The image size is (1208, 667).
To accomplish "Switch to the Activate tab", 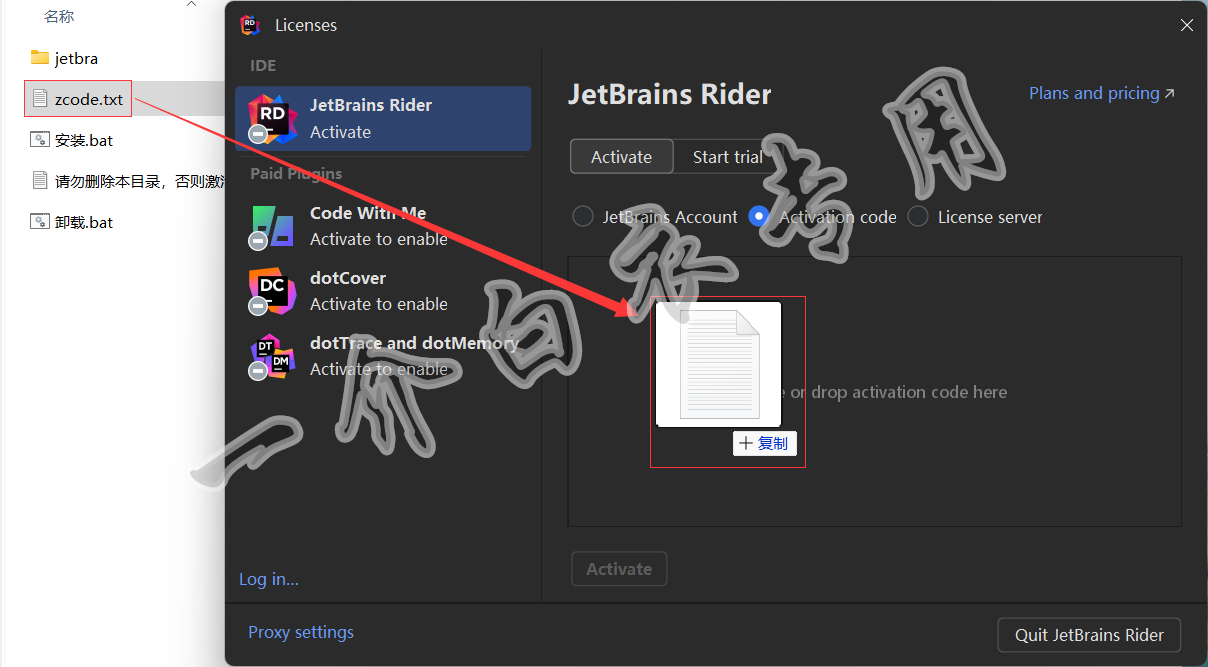I will pos(621,157).
